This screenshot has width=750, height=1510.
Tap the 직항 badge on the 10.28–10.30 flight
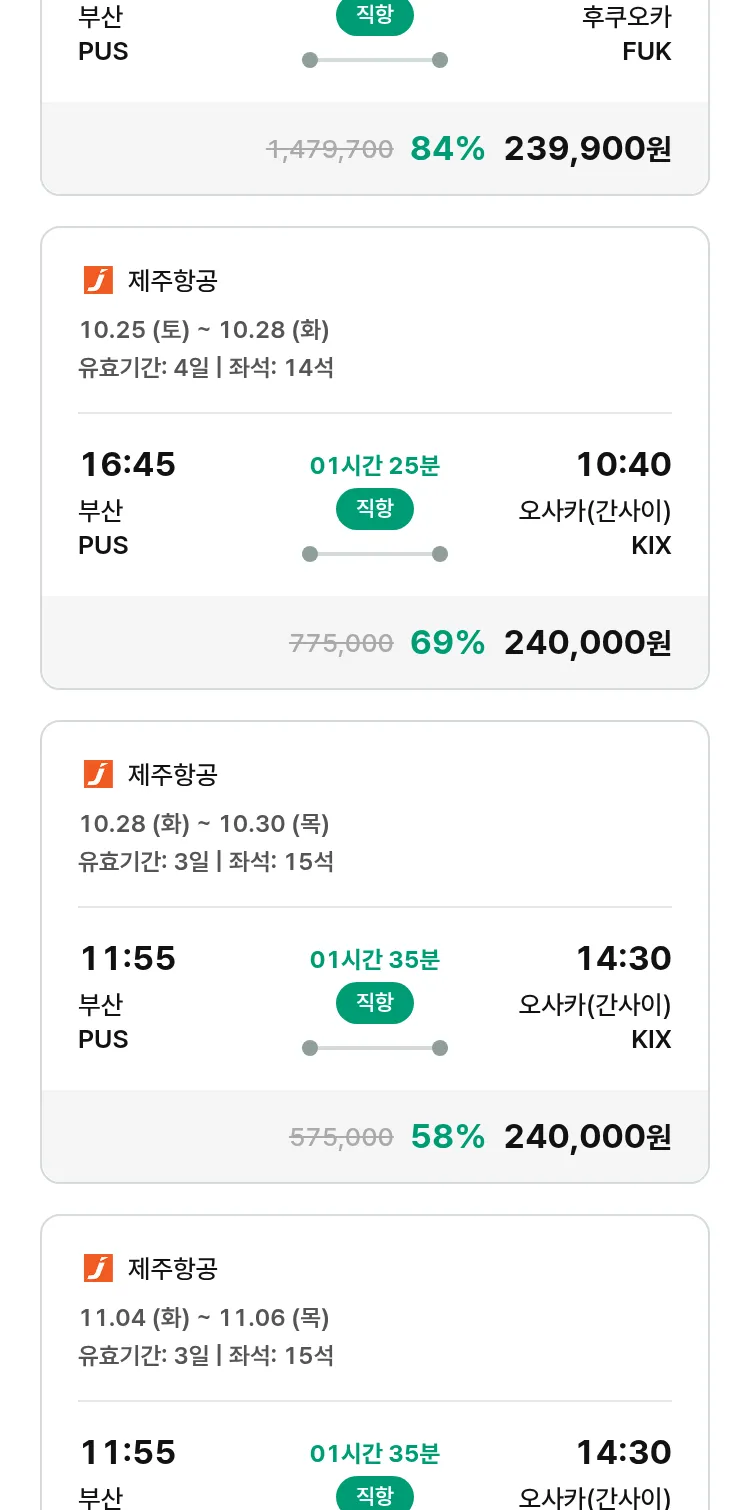click(374, 1003)
